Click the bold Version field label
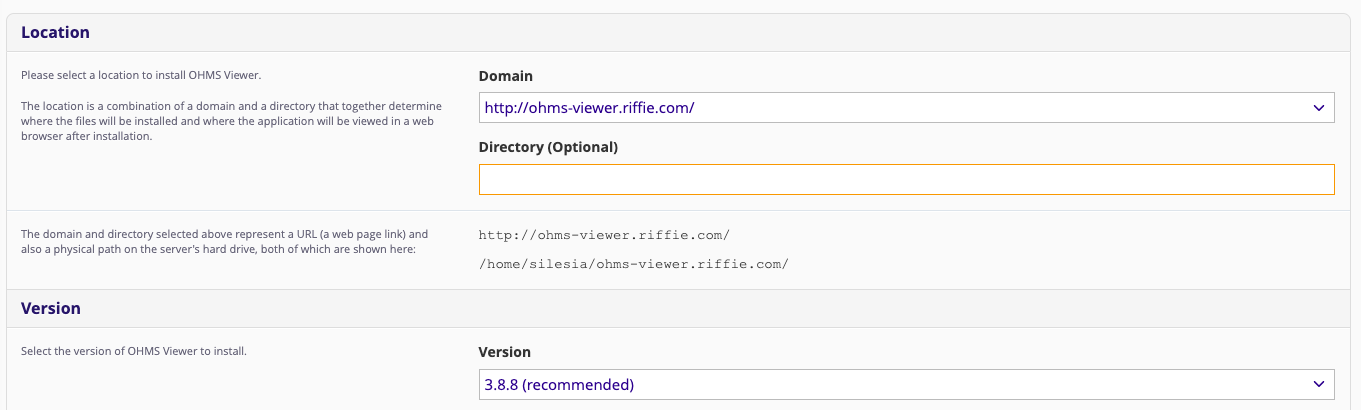 pos(505,352)
